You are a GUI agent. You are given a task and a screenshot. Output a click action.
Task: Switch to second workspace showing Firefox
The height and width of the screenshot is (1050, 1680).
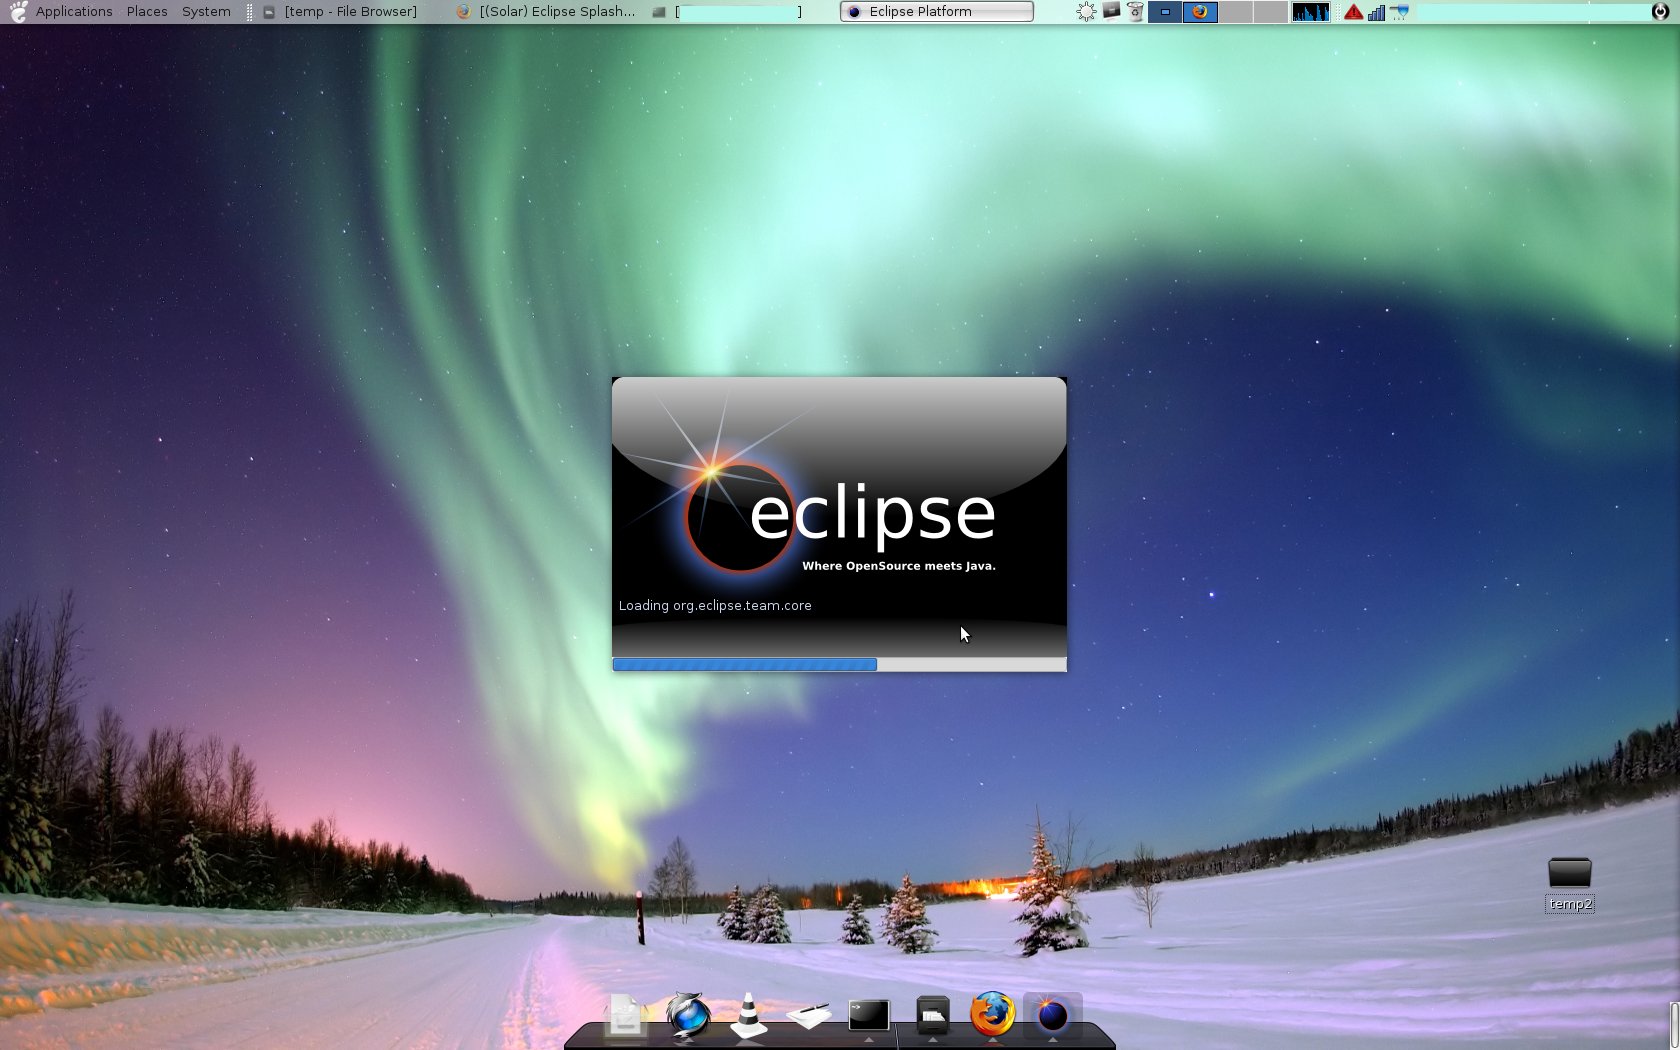[1200, 12]
